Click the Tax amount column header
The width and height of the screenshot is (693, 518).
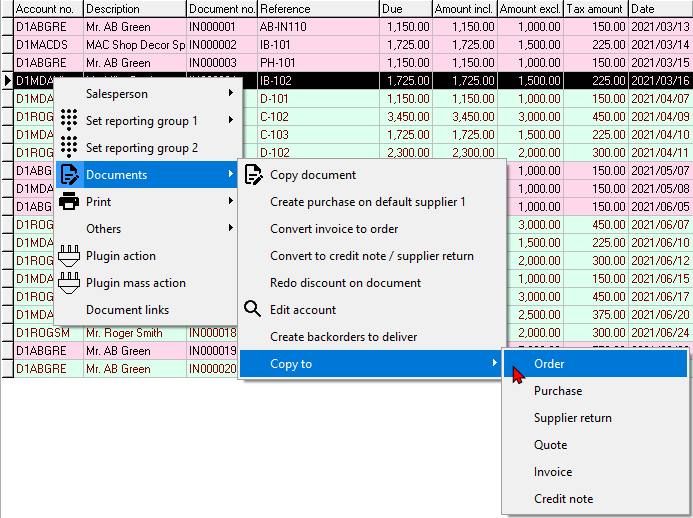click(x=596, y=9)
